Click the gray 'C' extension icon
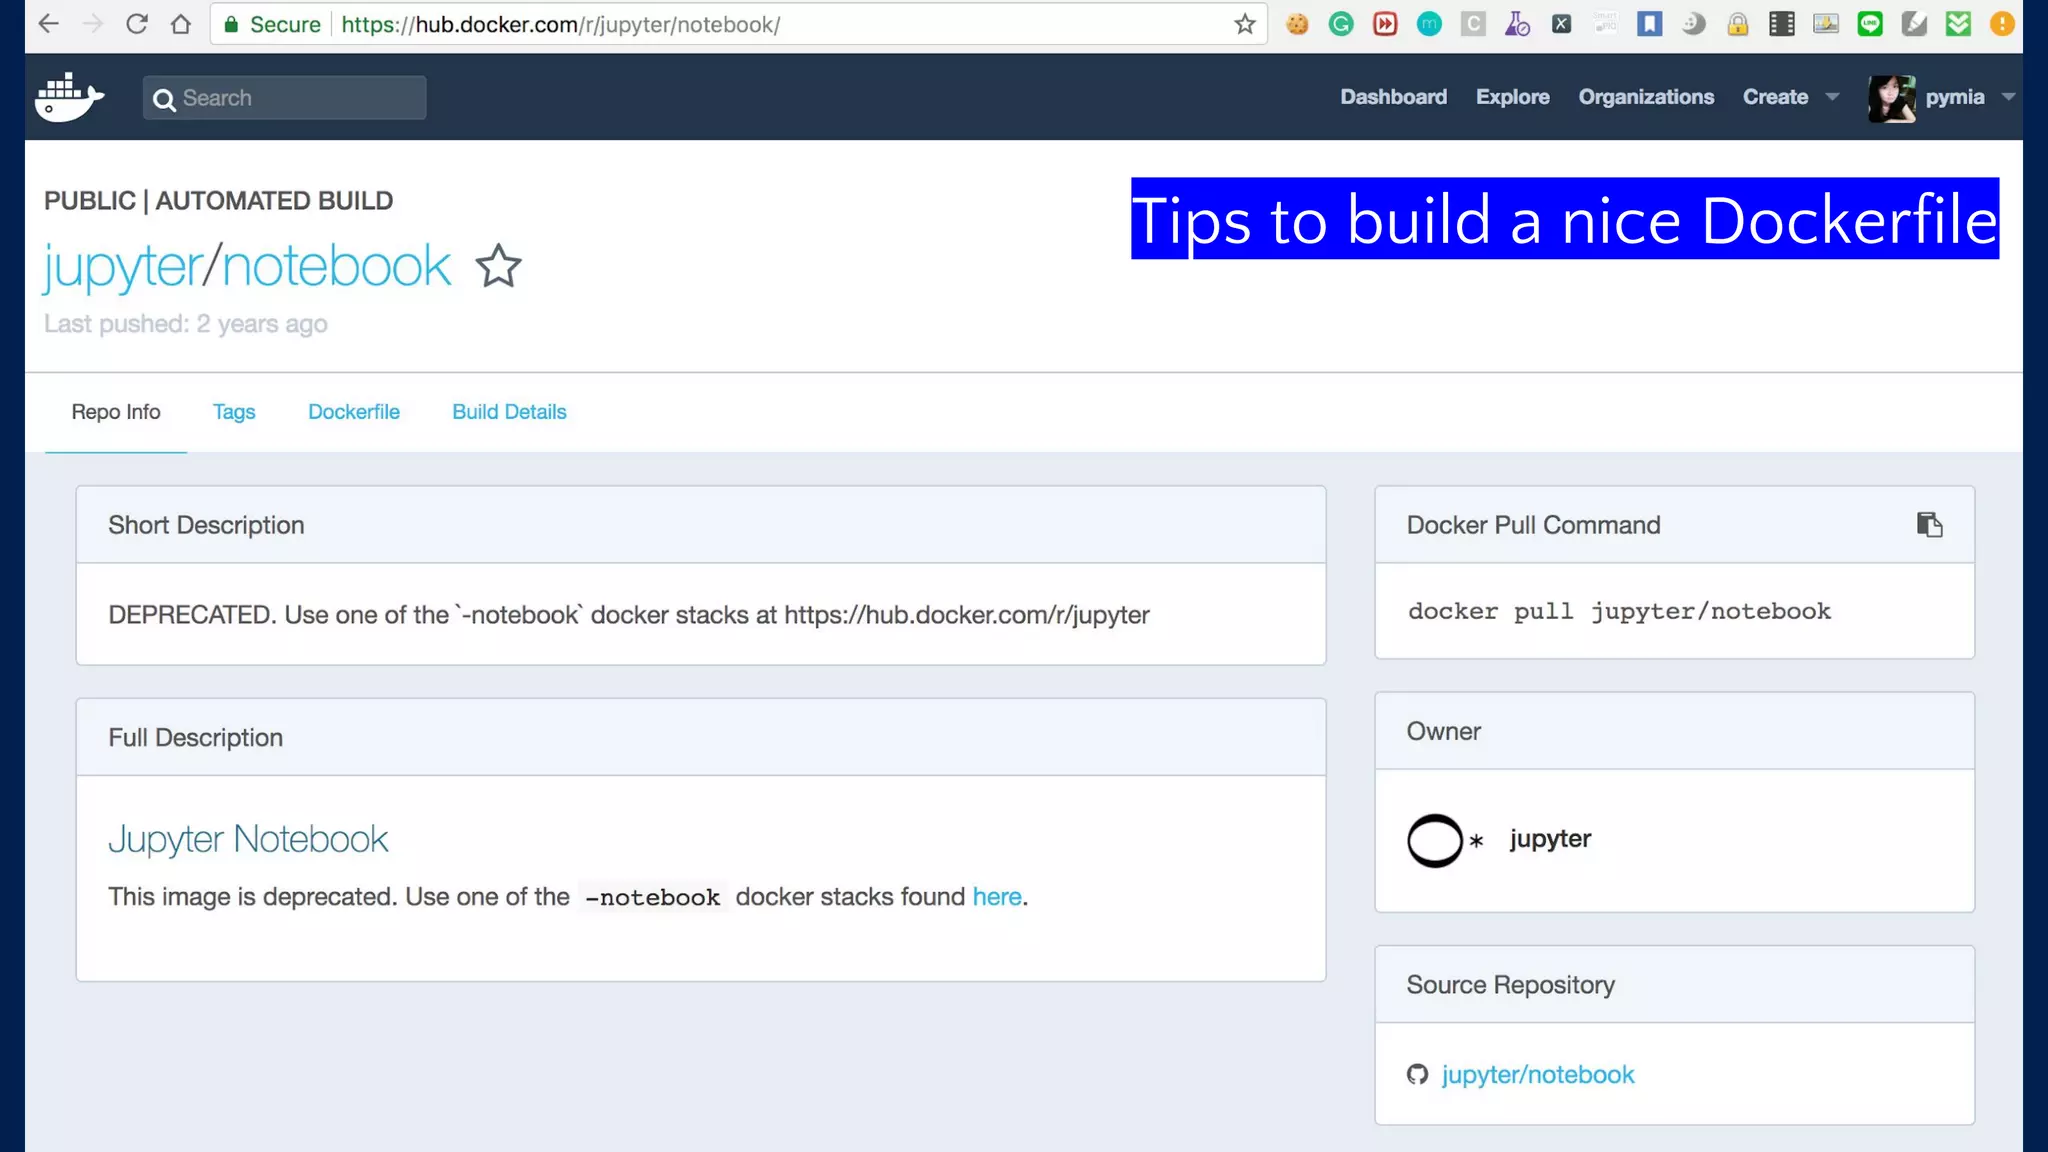Viewport: 2048px width, 1152px height. [x=1473, y=24]
